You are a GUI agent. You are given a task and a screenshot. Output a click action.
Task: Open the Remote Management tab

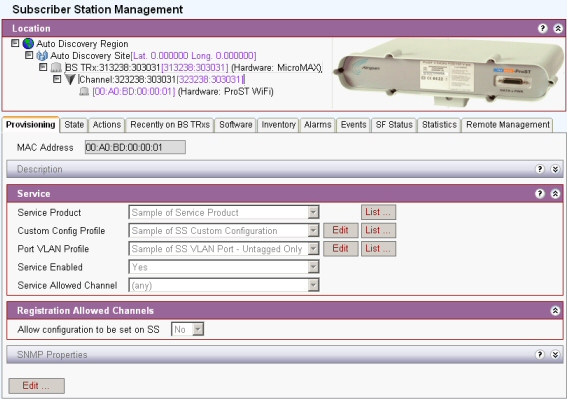(507, 125)
